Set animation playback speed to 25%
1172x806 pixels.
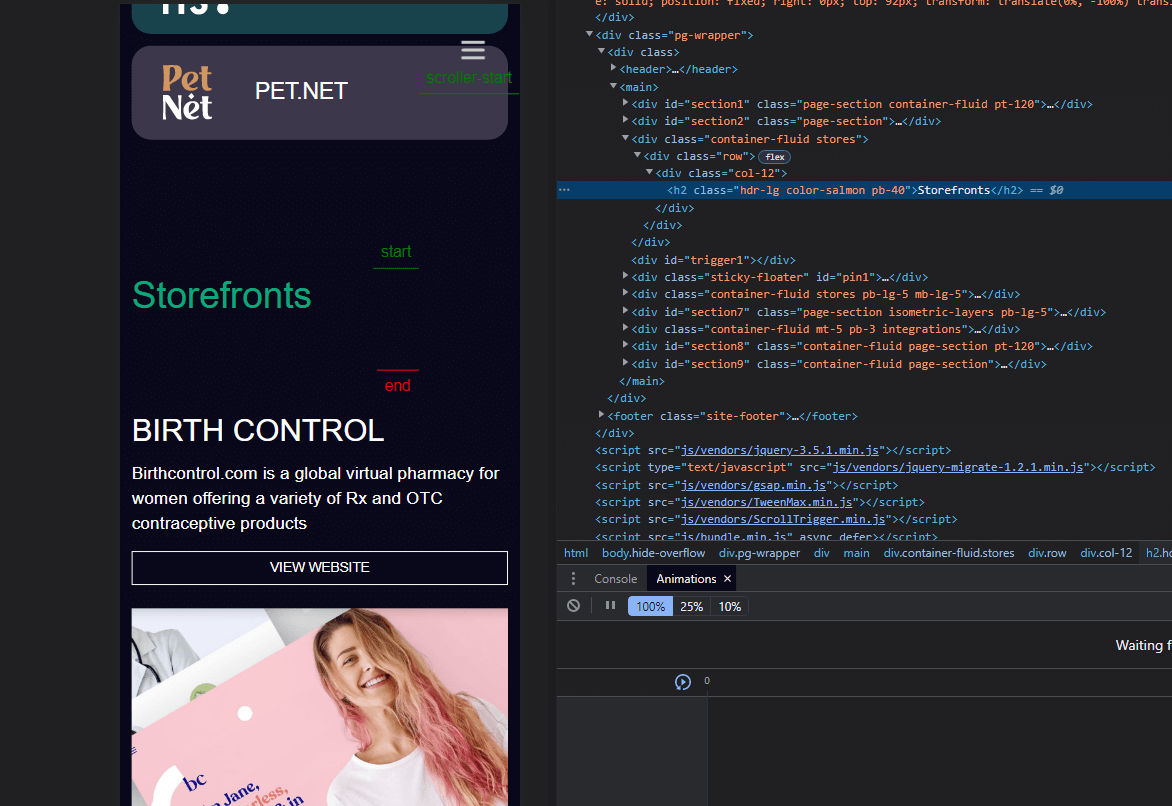(x=691, y=605)
